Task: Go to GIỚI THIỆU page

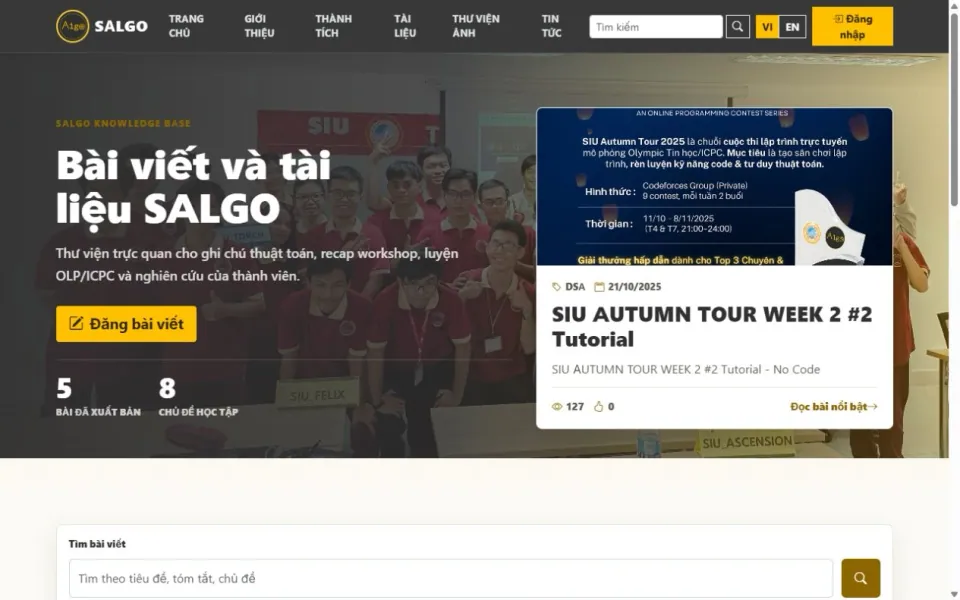Action: pos(259,26)
